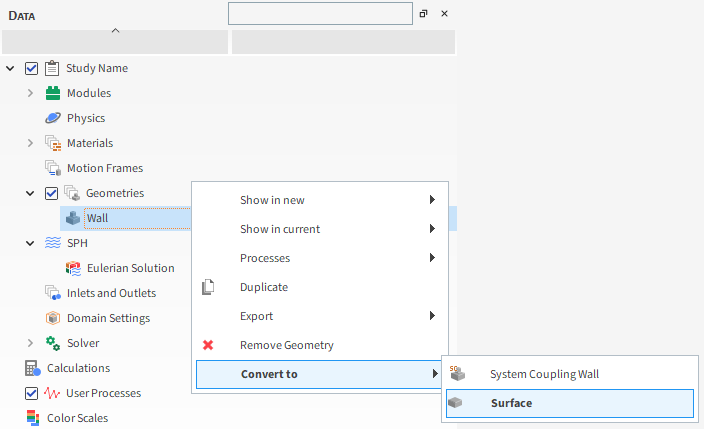Click the Motion Frames icon
The image size is (704, 429).
53,168
